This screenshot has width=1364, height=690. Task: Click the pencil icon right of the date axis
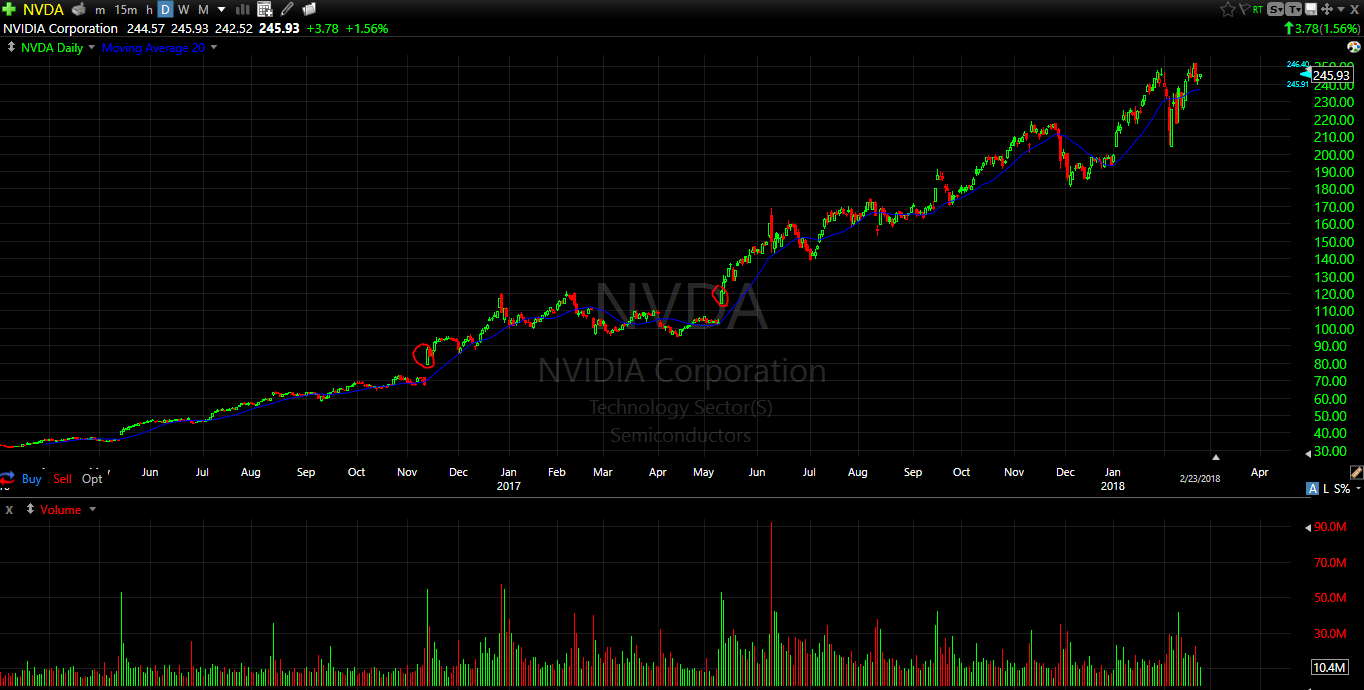(1356, 472)
